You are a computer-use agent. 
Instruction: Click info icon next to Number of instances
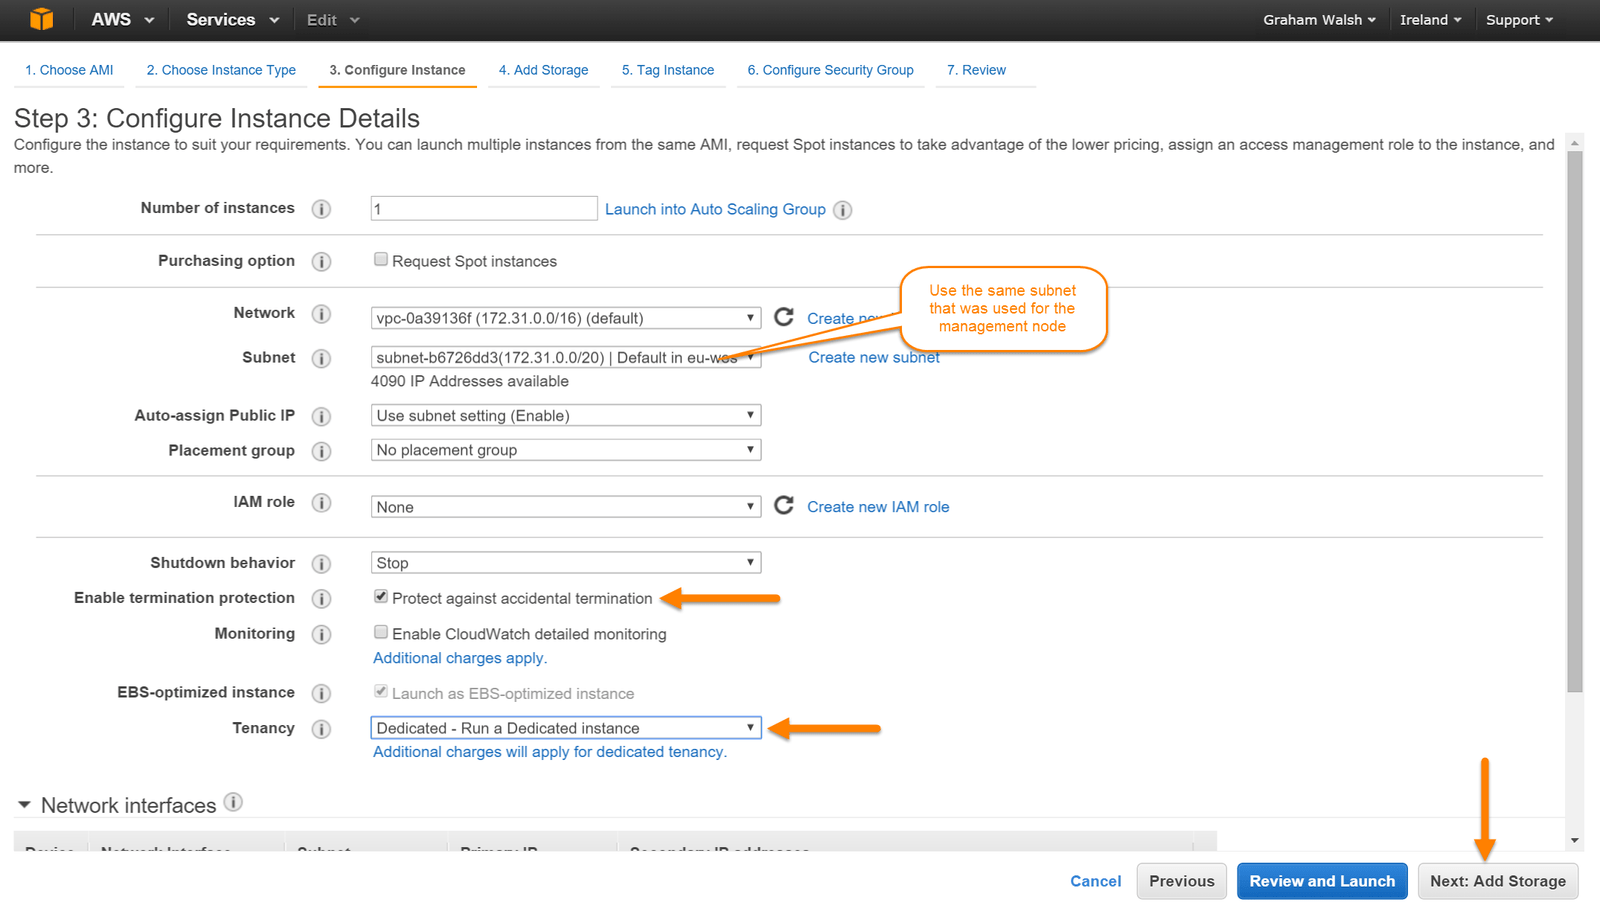click(321, 209)
